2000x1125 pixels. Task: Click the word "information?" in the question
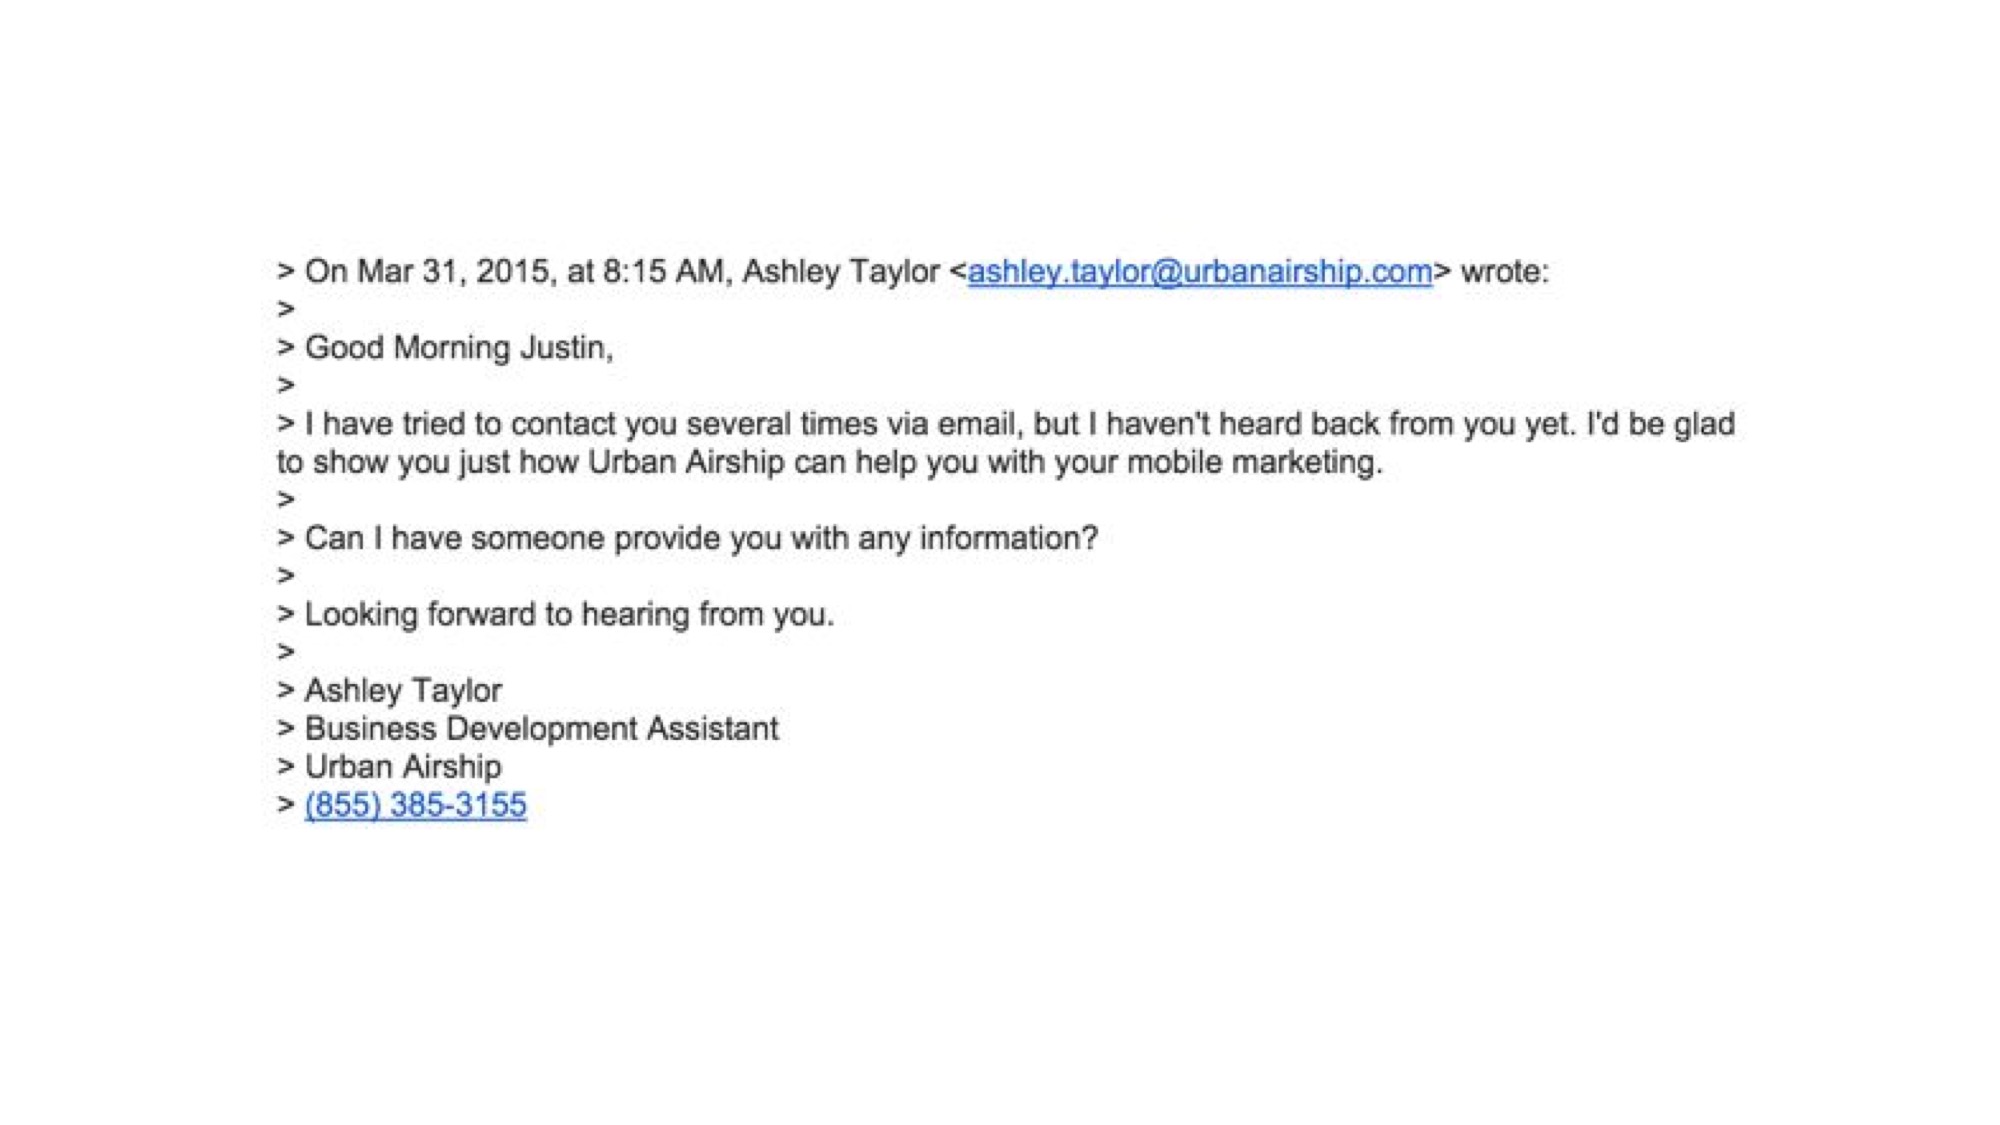[1008, 538]
